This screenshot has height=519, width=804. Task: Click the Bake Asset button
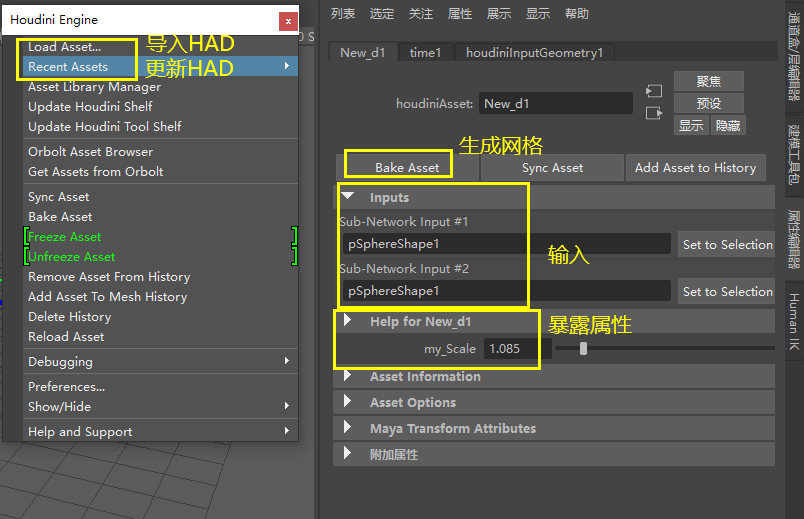[407, 168]
